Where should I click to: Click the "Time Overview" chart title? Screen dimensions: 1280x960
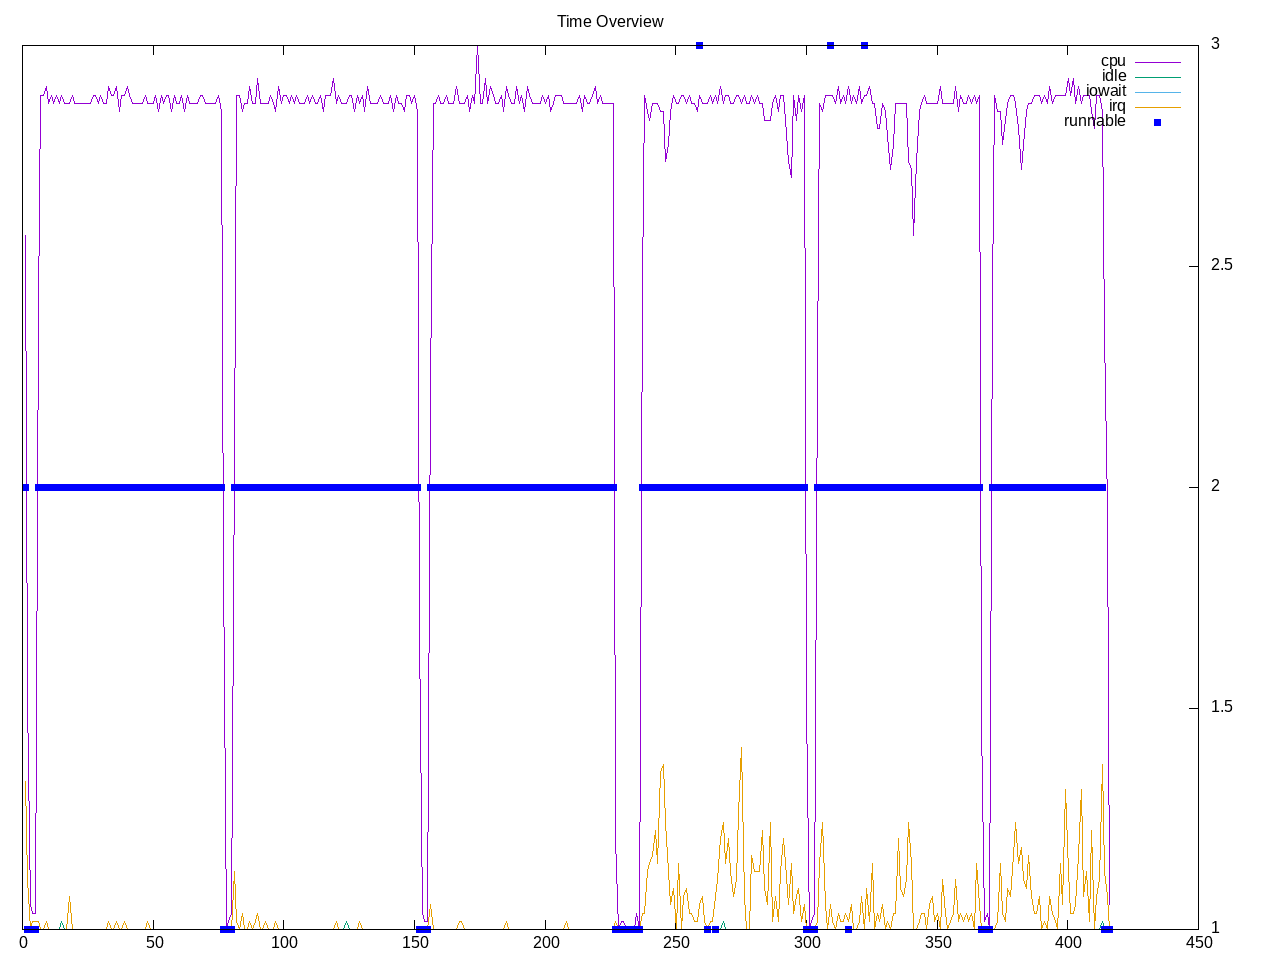pyautogui.click(x=609, y=21)
